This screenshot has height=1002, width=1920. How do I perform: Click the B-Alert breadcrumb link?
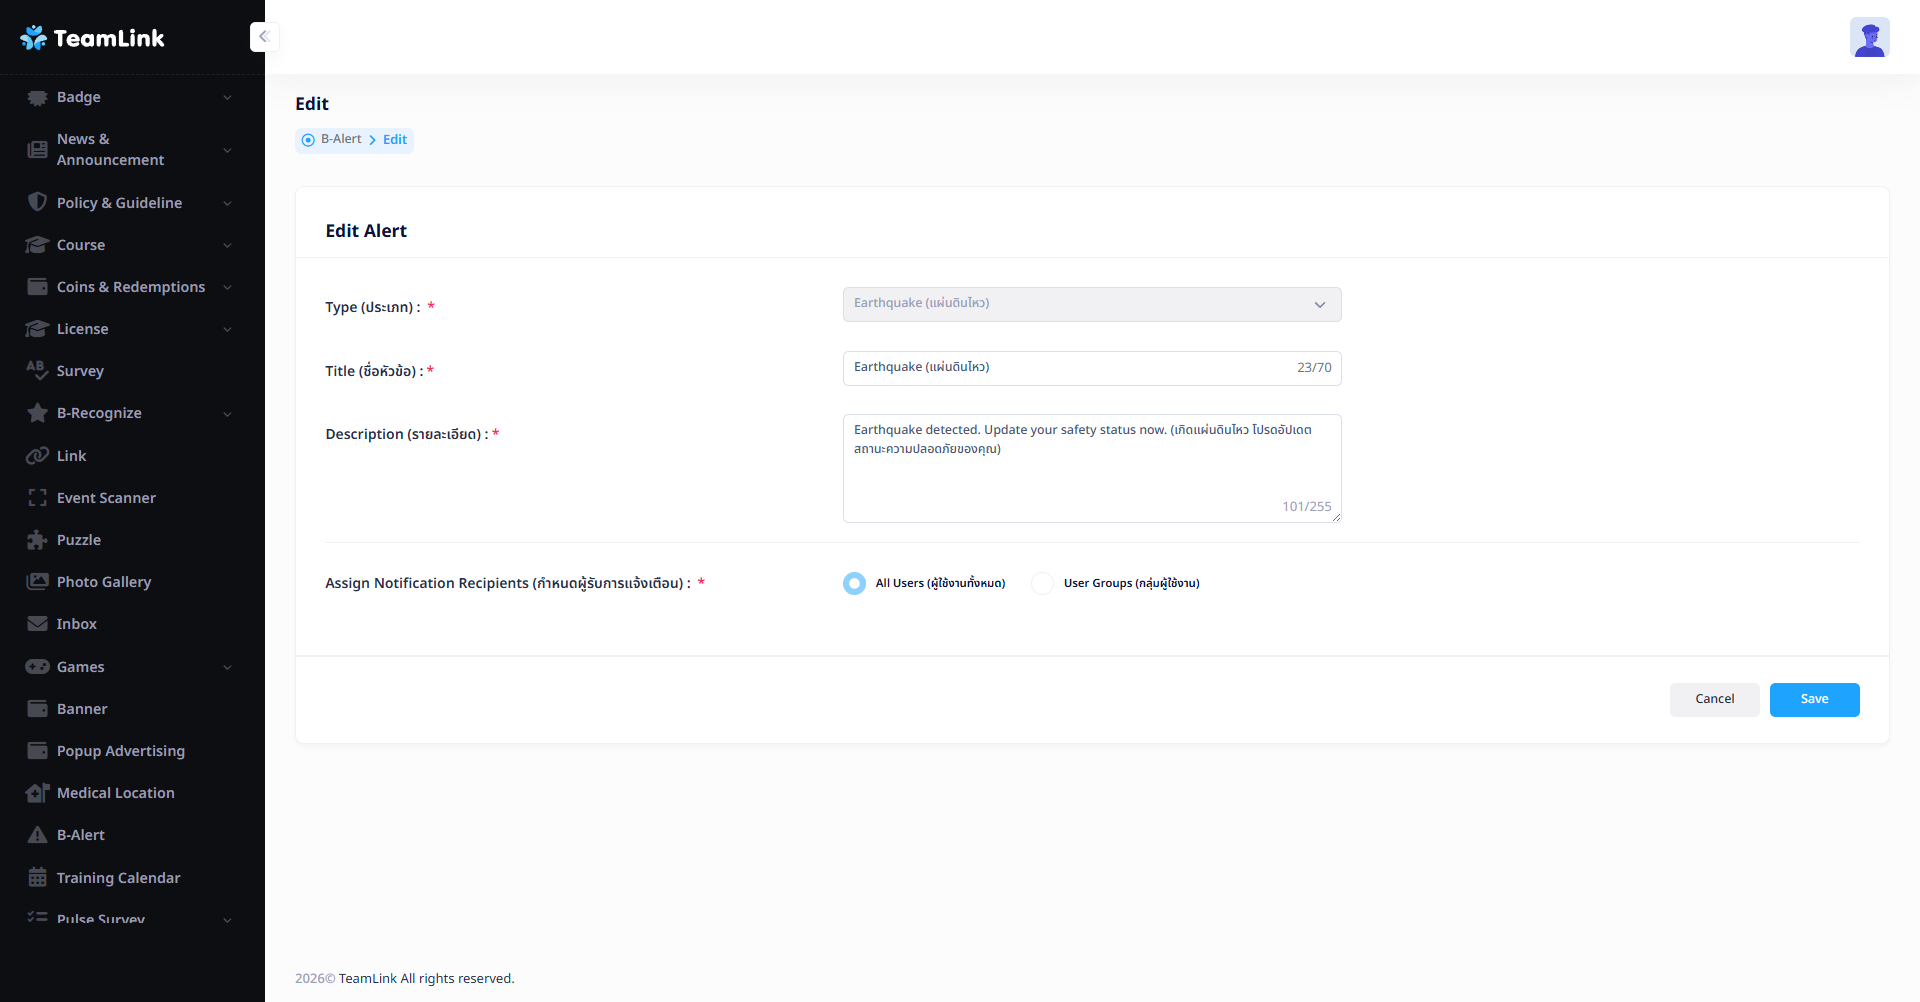tap(341, 139)
